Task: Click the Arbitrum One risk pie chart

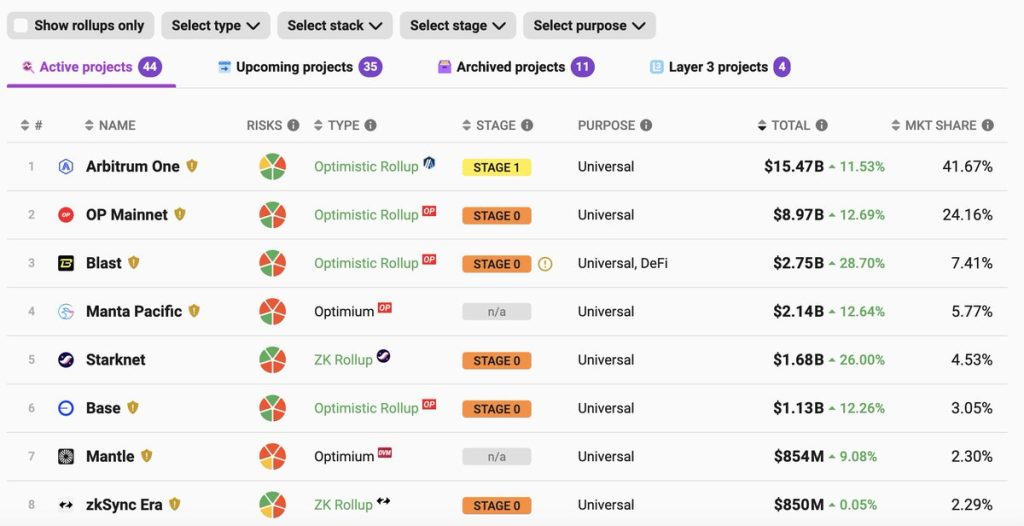Action: 272,167
